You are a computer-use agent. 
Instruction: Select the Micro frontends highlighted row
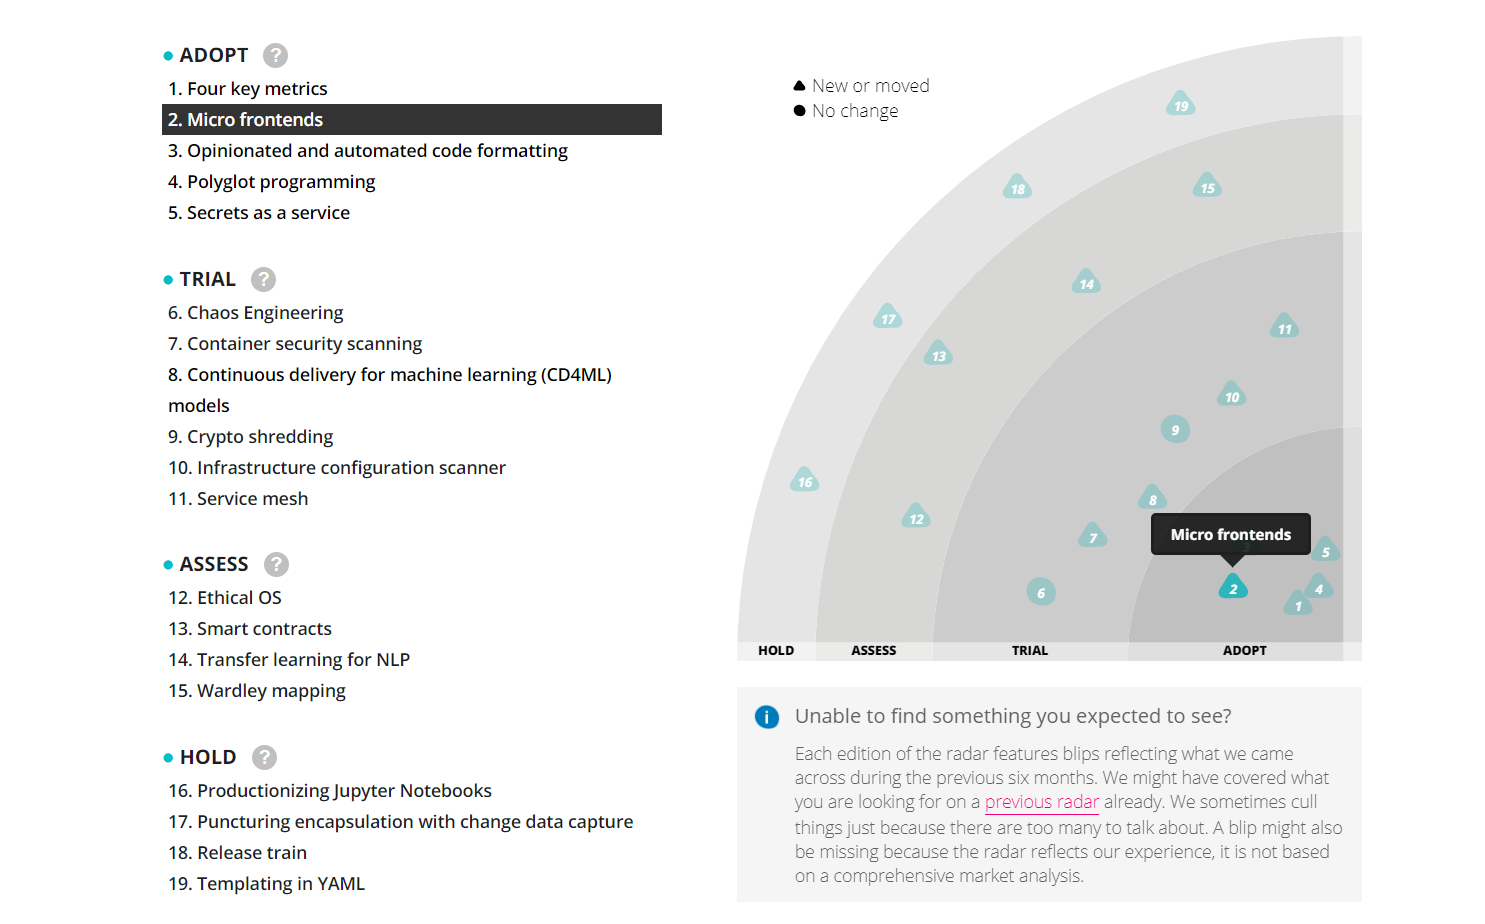click(411, 120)
